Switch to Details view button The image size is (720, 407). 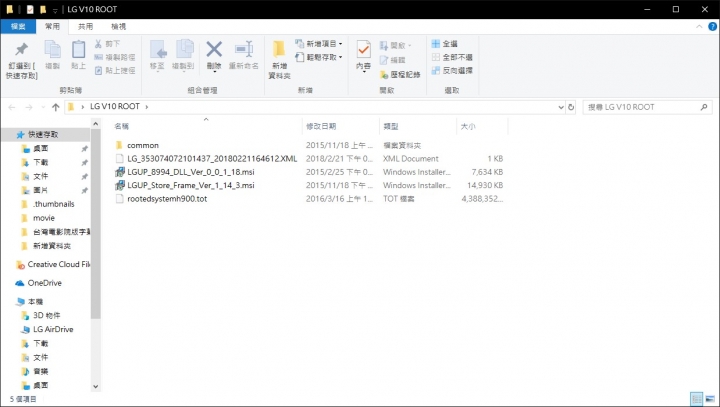pyautogui.click(x=697, y=398)
